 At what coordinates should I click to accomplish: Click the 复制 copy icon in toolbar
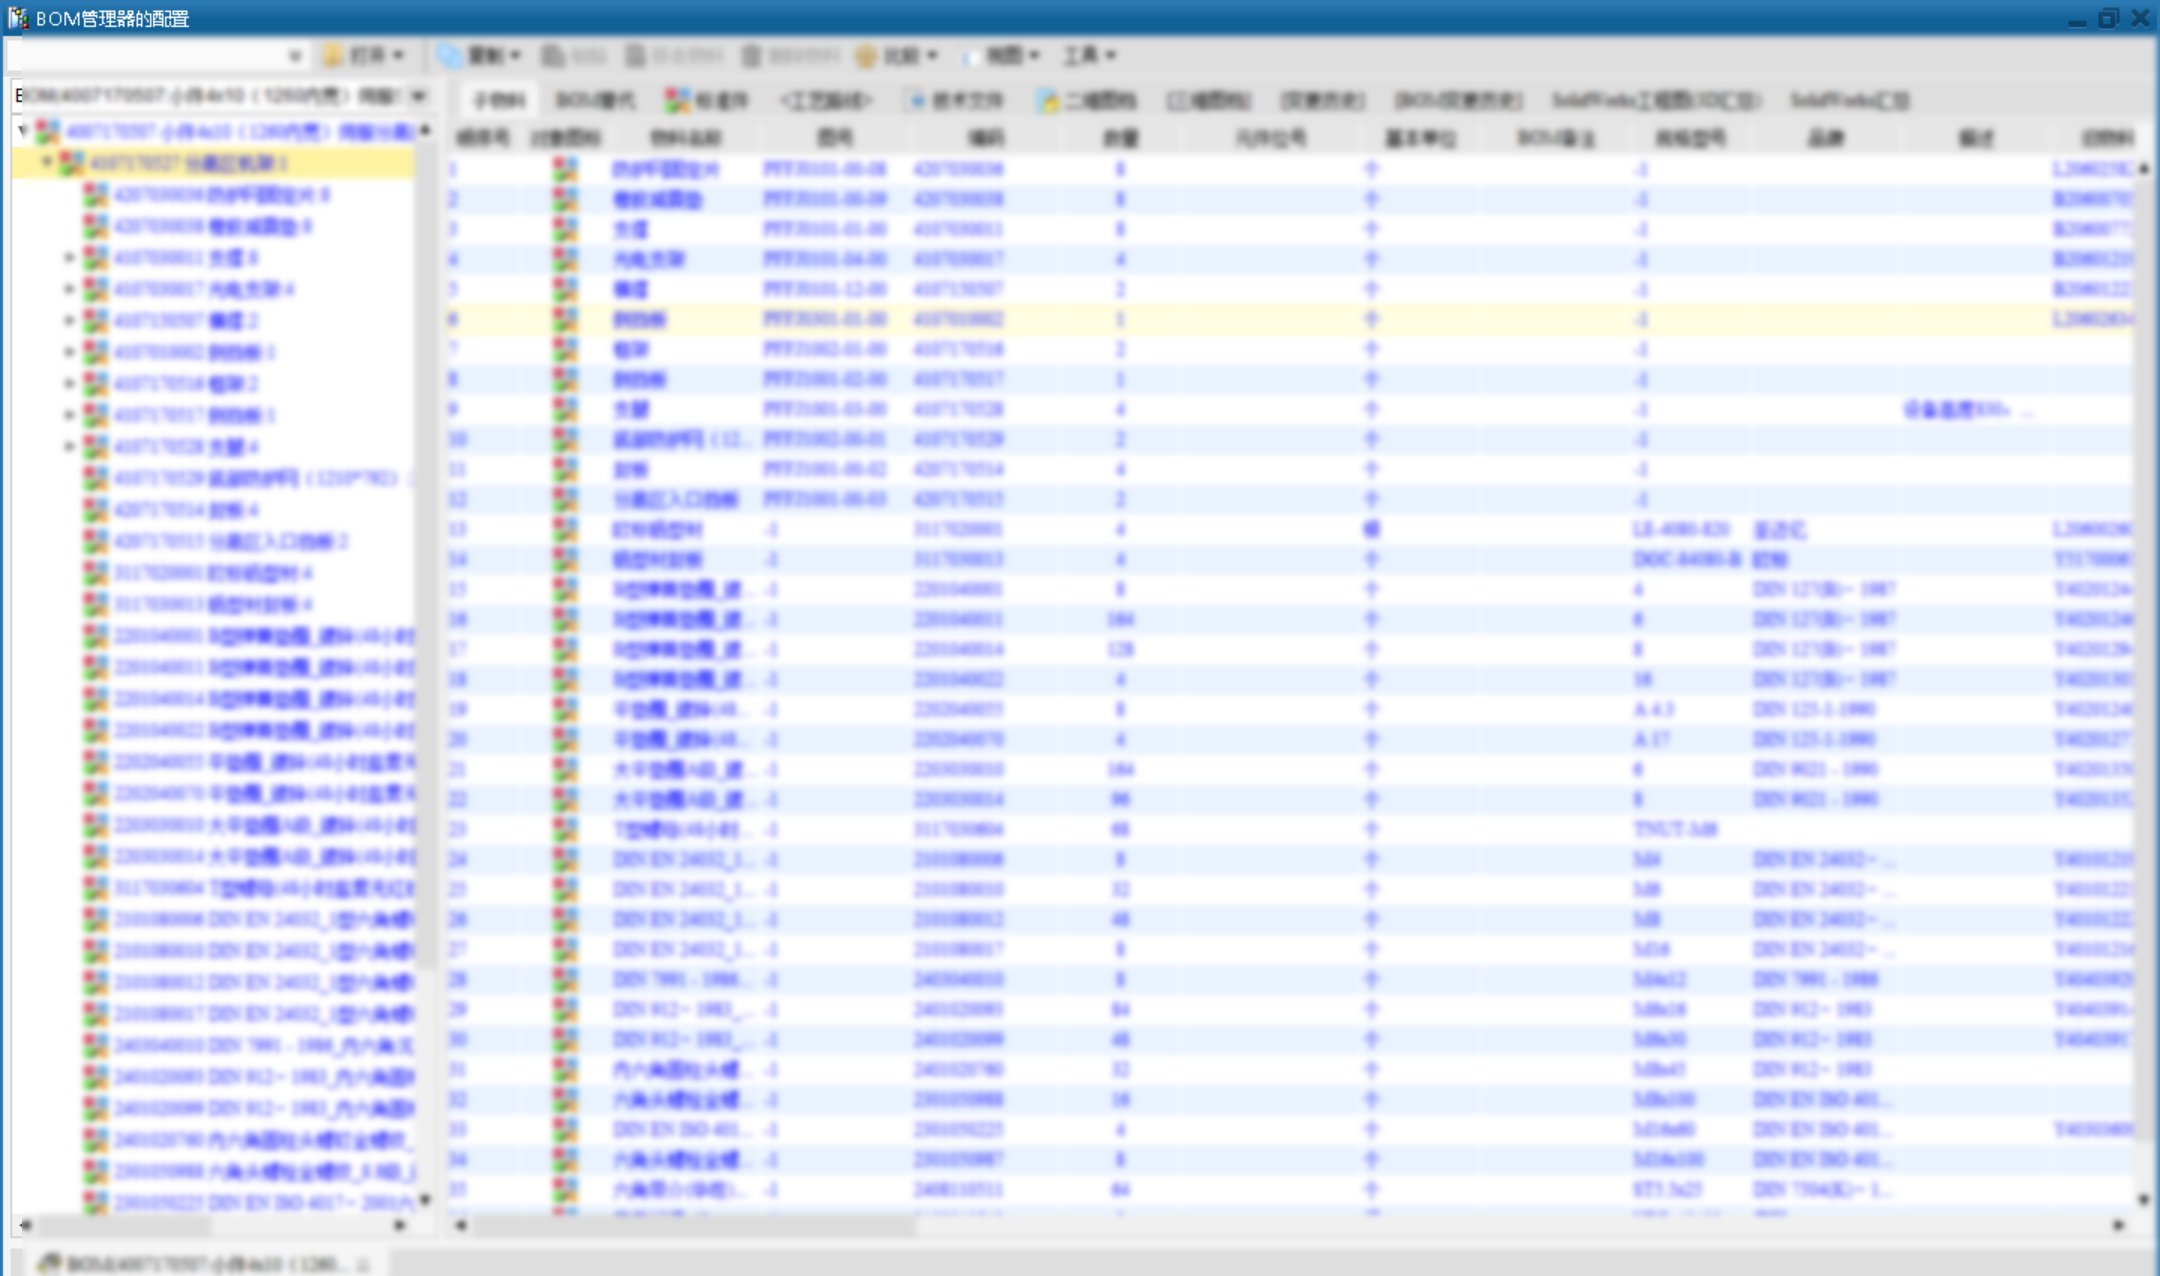click(451, 56)
